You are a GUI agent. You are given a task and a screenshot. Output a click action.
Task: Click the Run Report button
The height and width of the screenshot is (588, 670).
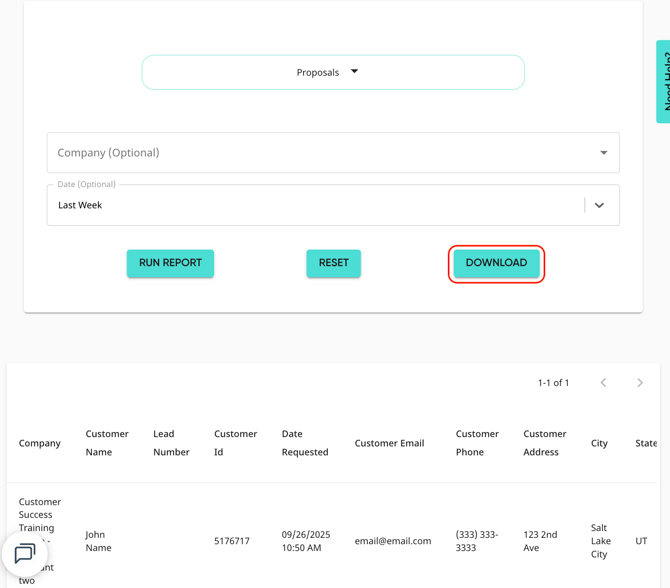pos(170,263)
